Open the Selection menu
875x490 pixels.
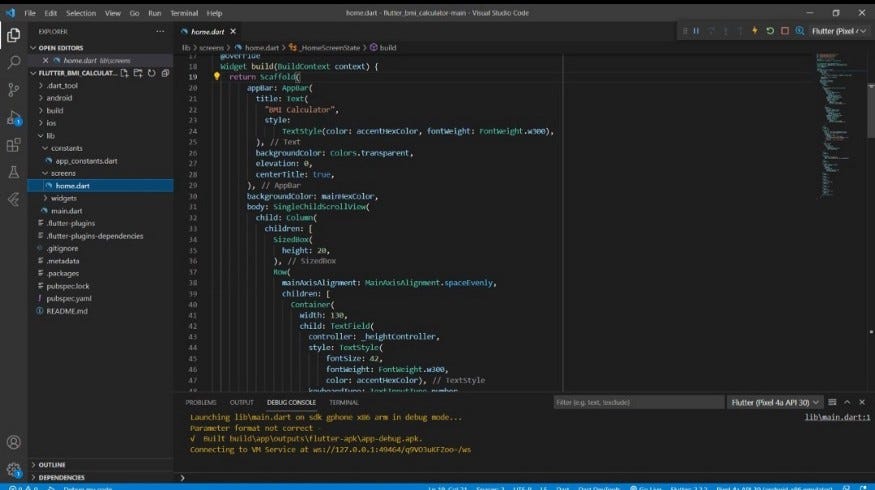[81, 13]
